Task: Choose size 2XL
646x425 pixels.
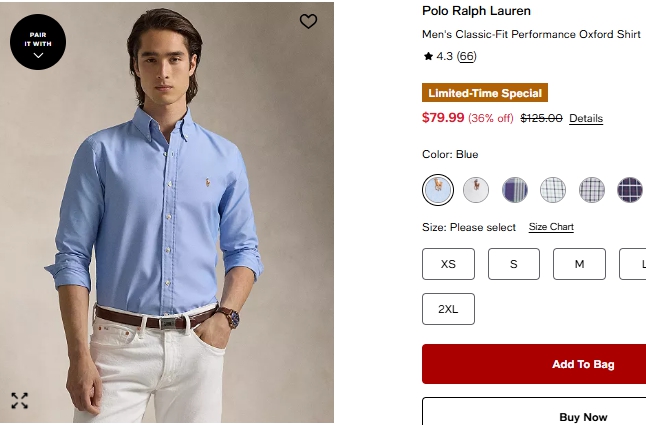Action: (448, 309)
